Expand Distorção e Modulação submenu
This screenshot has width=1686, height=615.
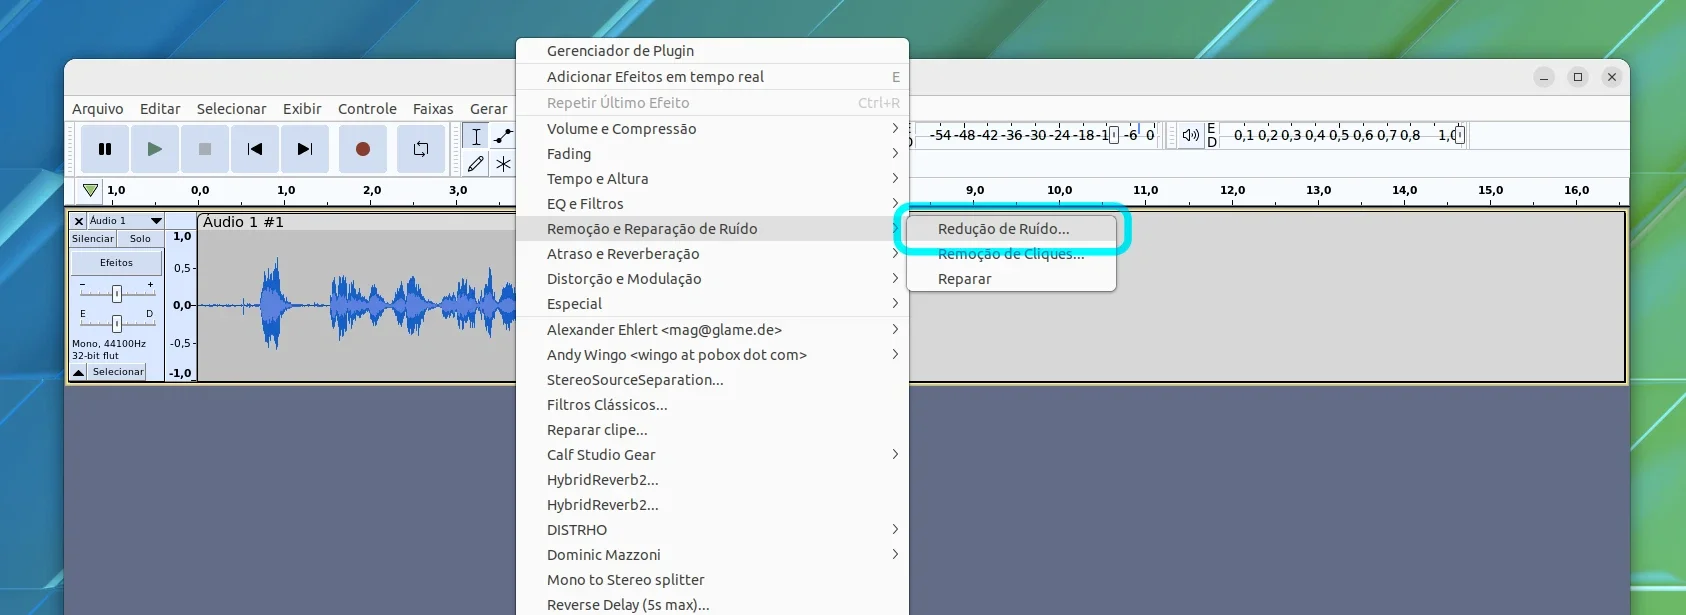(x=712, y=279)
